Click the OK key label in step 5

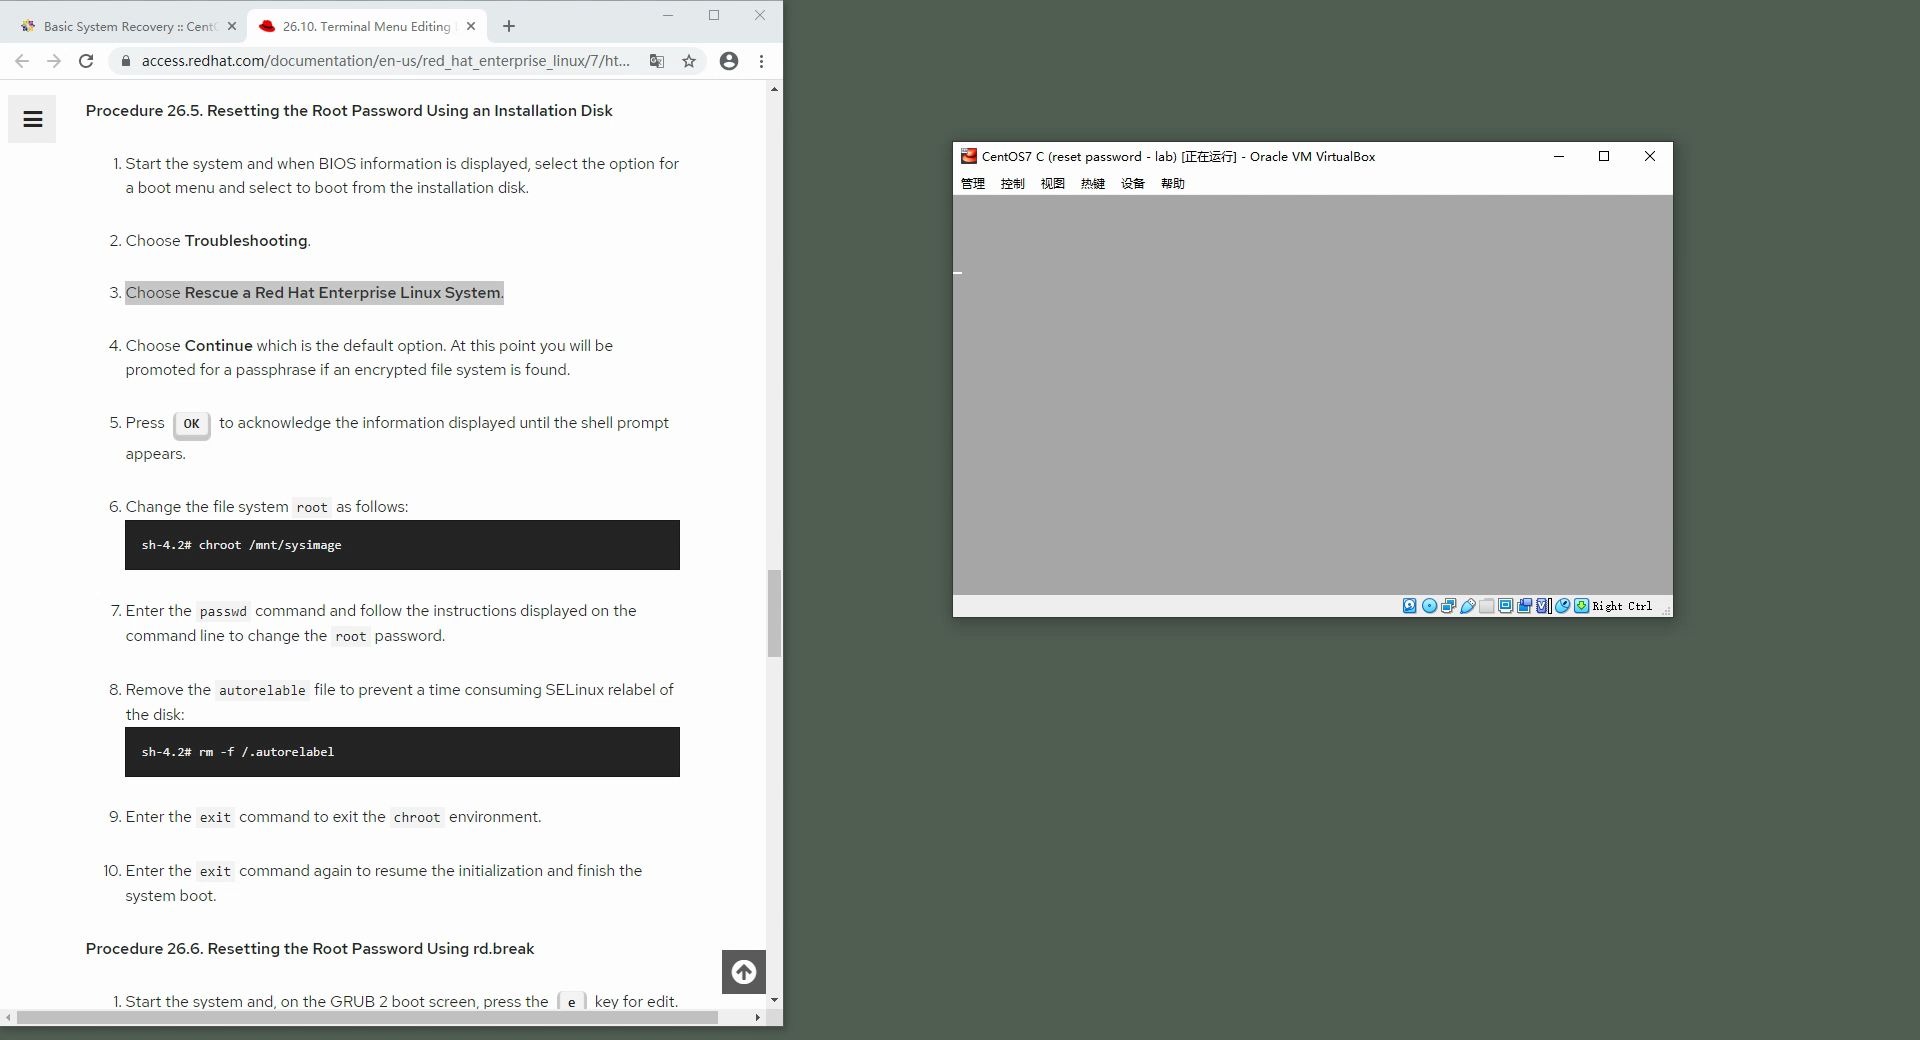(192, 424)
